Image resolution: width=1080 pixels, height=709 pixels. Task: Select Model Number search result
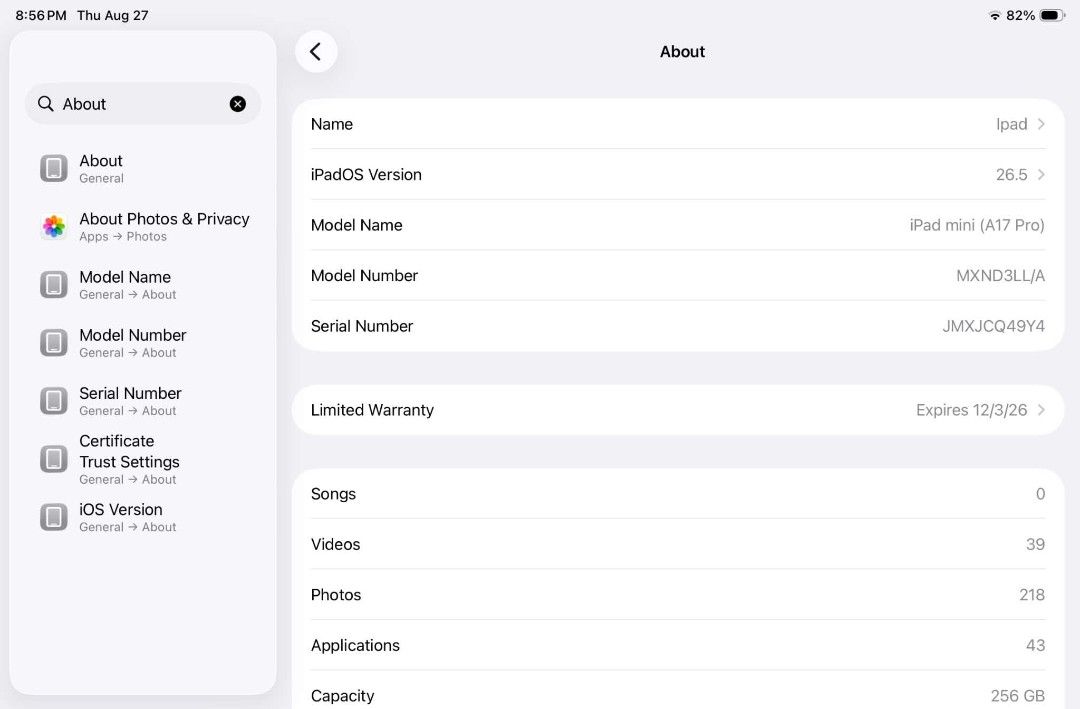pos(143,342)
